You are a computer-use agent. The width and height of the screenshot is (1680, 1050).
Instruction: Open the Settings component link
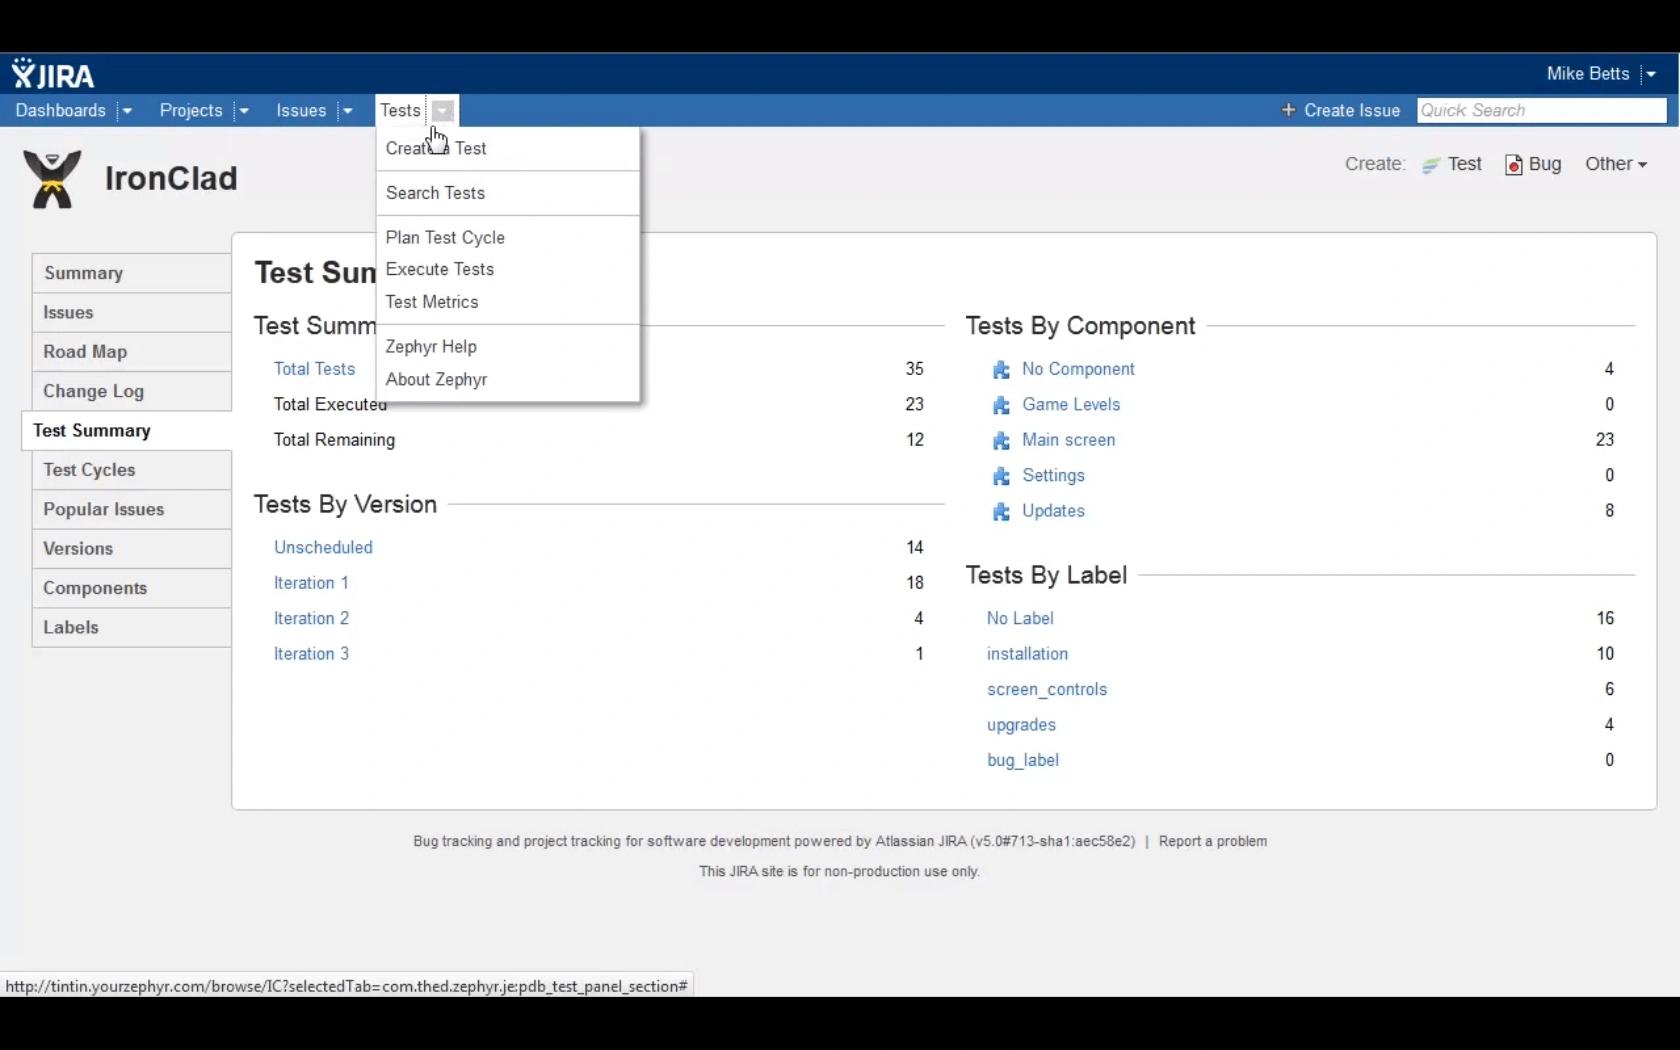tap(1053, 476)
